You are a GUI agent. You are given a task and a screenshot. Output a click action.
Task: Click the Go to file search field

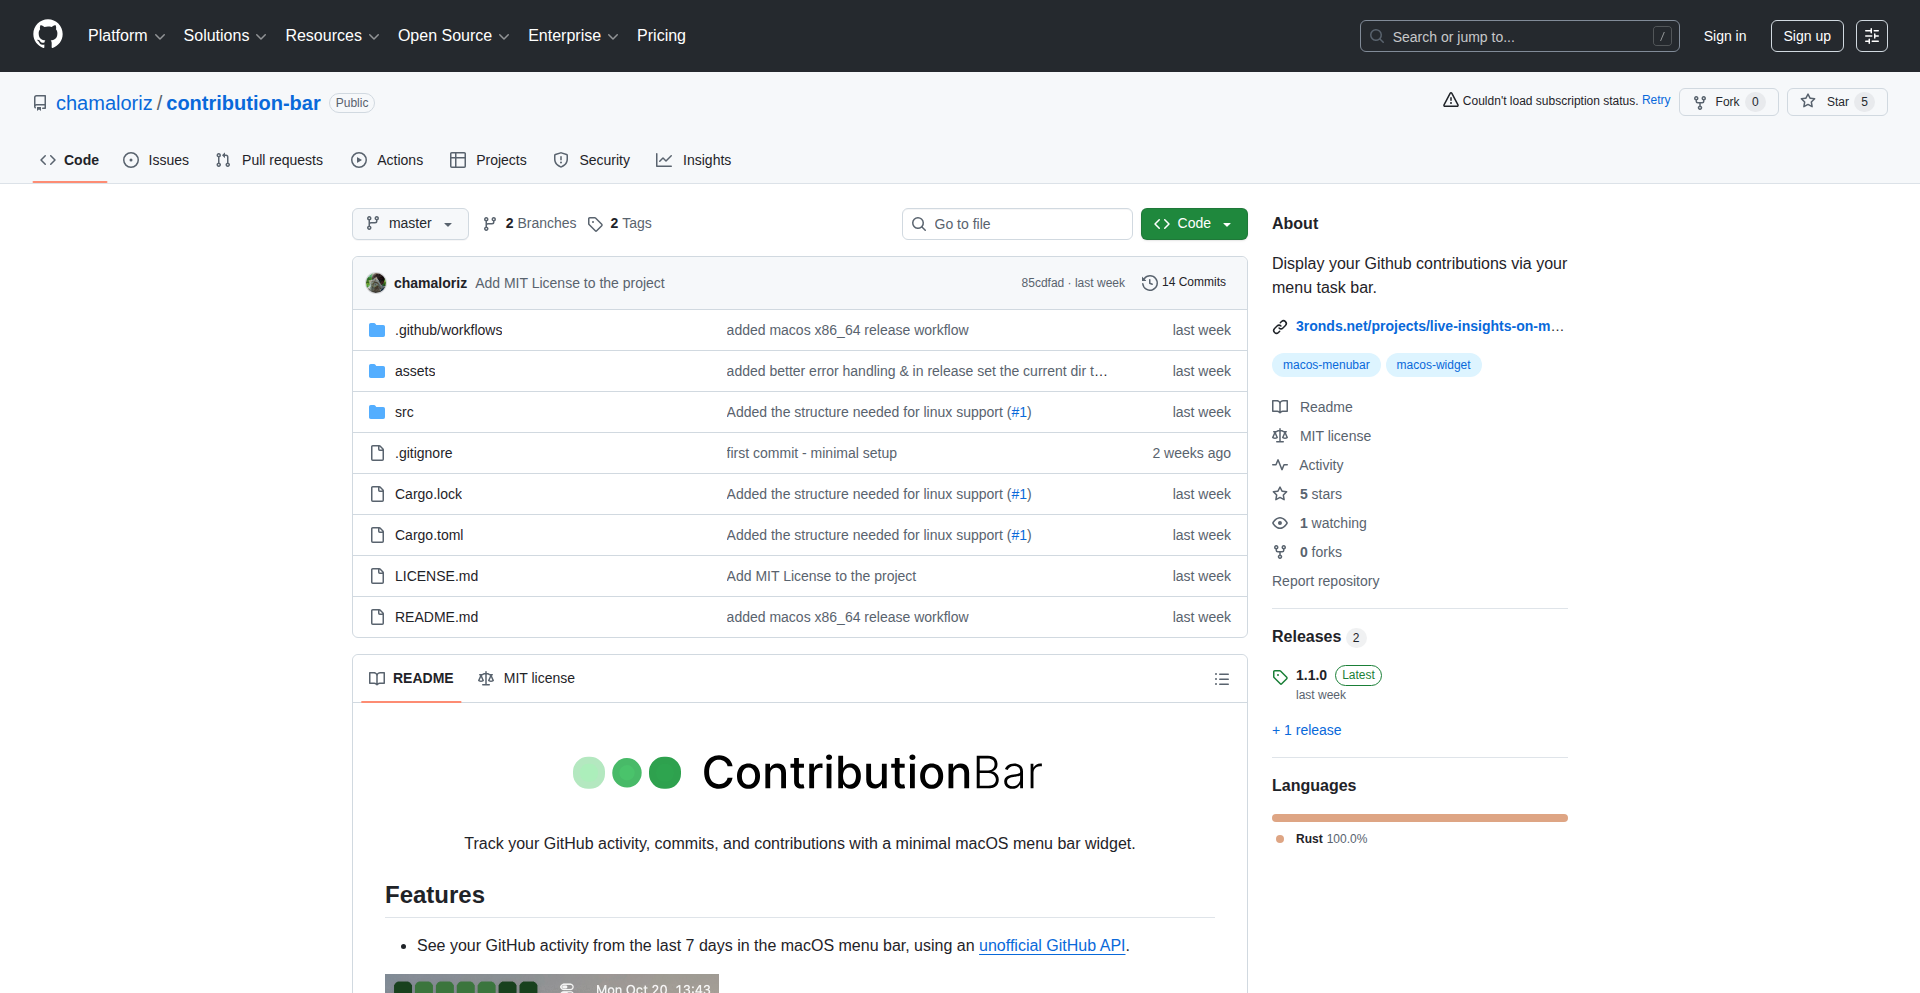pos(1017,223)
